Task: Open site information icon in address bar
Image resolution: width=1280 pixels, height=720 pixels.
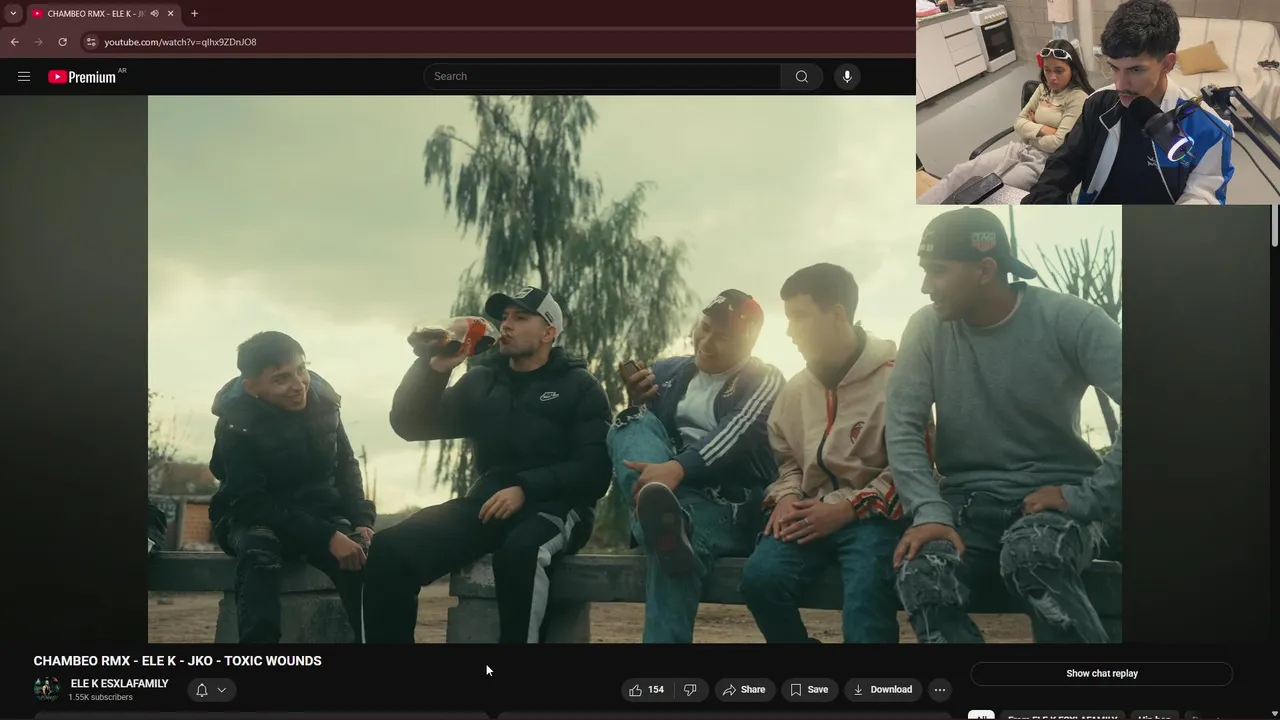Action: pyautogui.click(x=90, y=42)
